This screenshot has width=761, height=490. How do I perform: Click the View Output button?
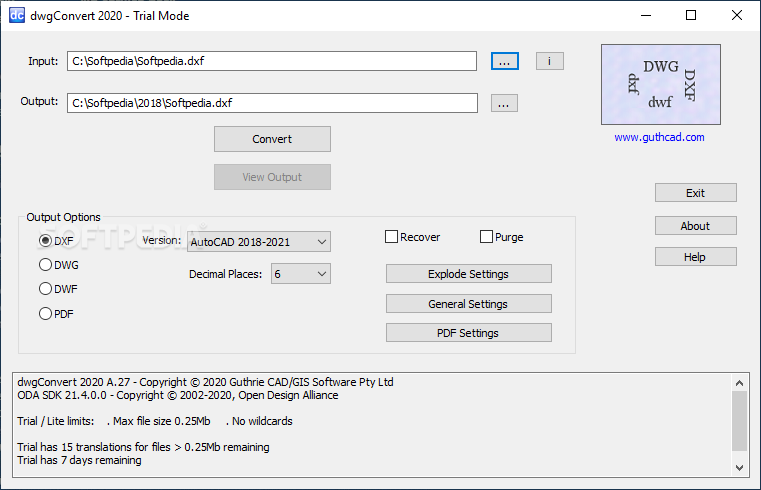coord(272,177)
